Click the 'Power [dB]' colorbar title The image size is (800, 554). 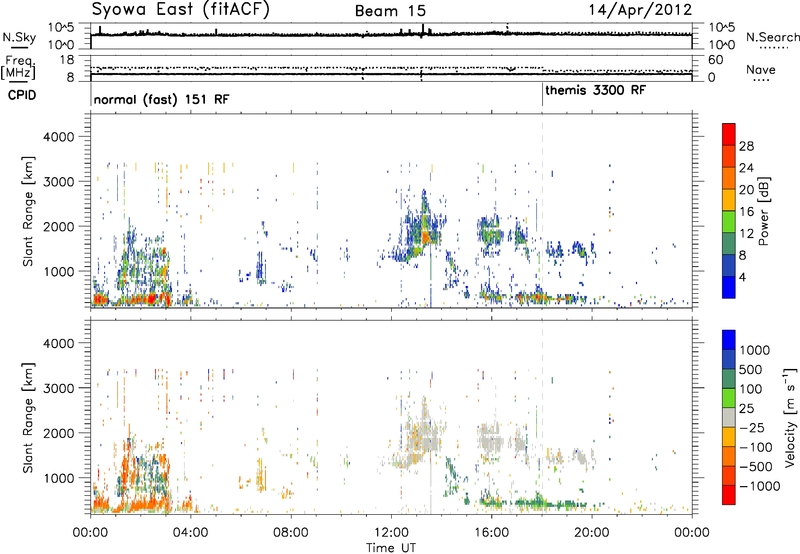[x=763, y=211]
